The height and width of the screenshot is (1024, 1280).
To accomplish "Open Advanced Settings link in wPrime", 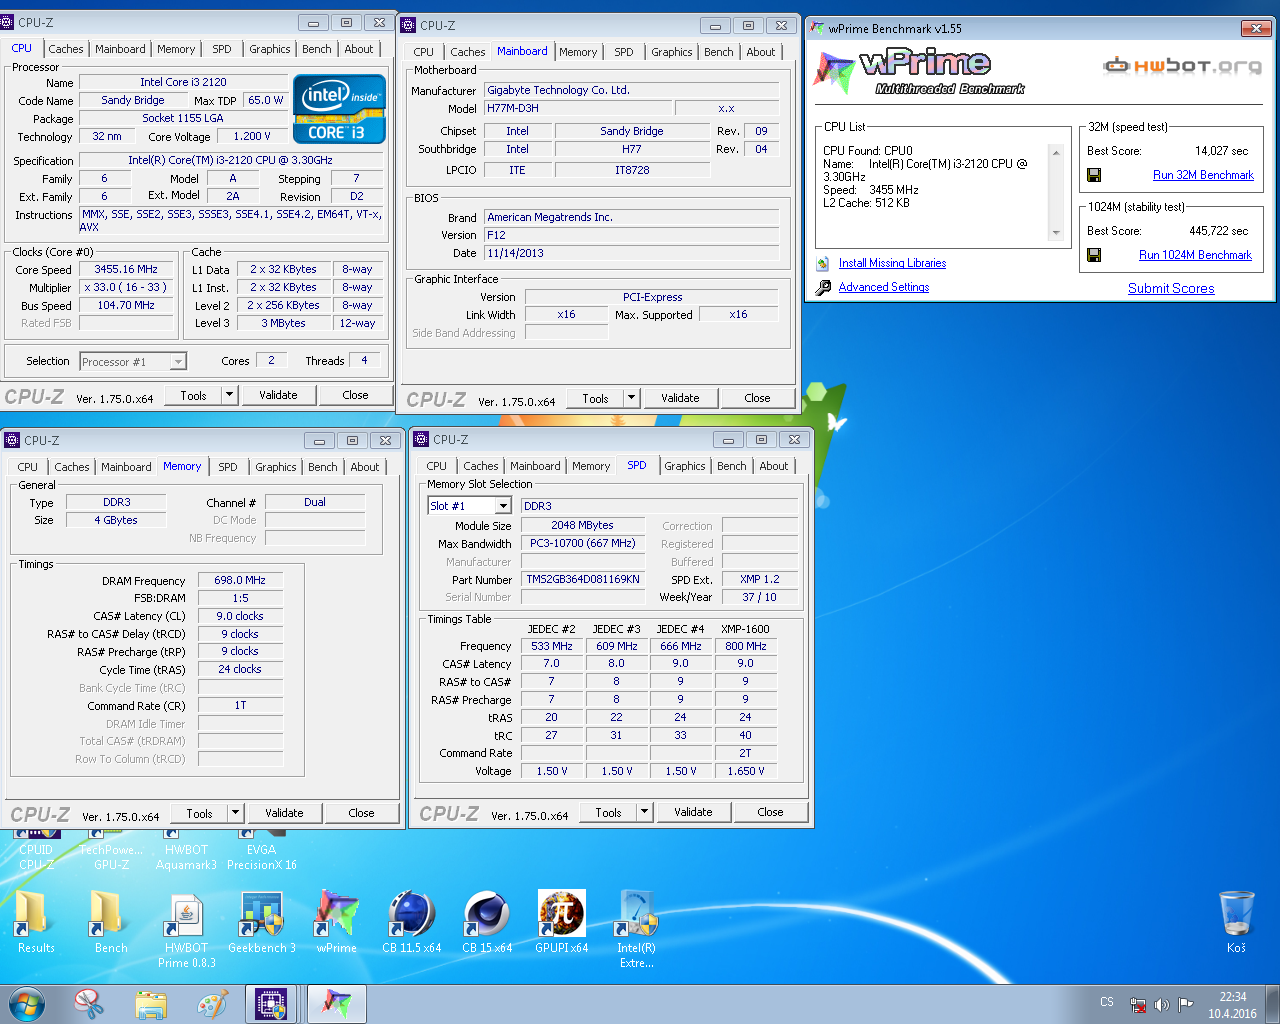I will tap(884, 287).
